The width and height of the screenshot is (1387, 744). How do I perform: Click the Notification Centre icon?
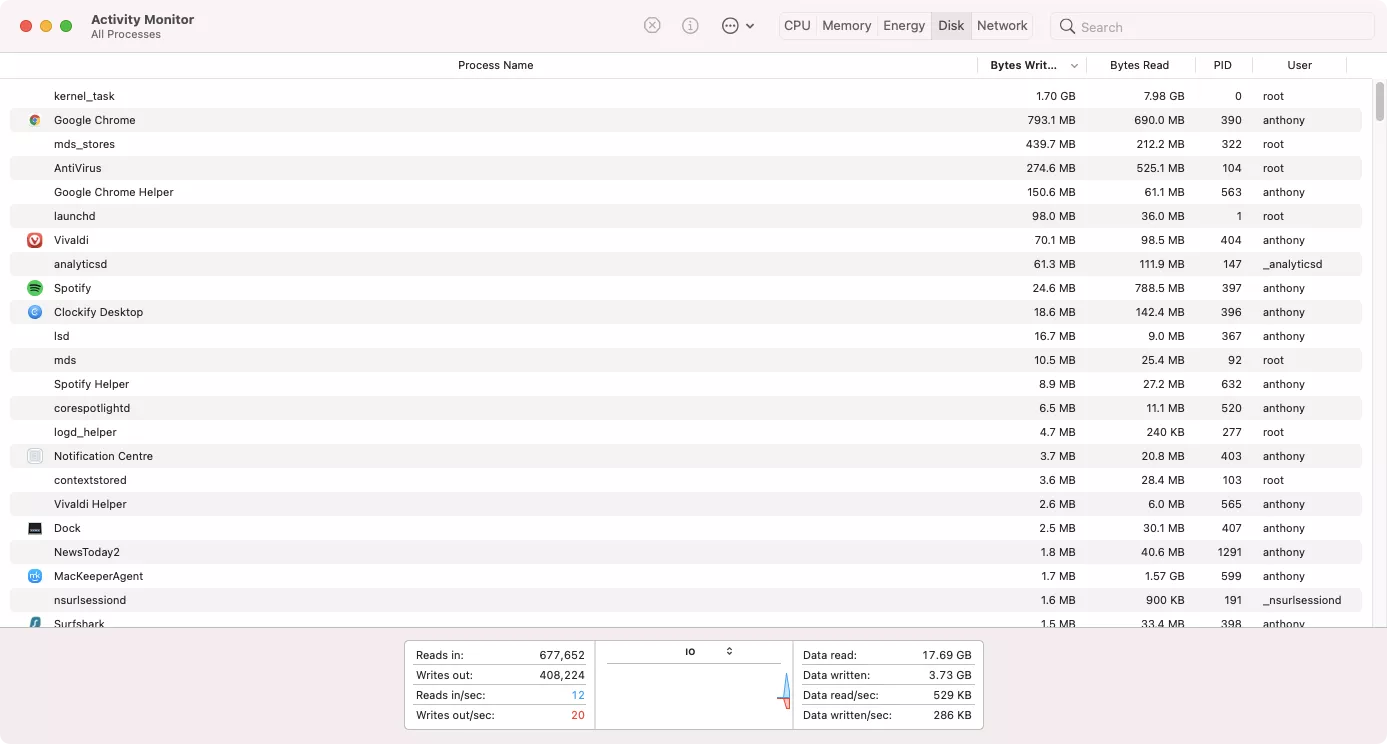[x=35, y=456]
